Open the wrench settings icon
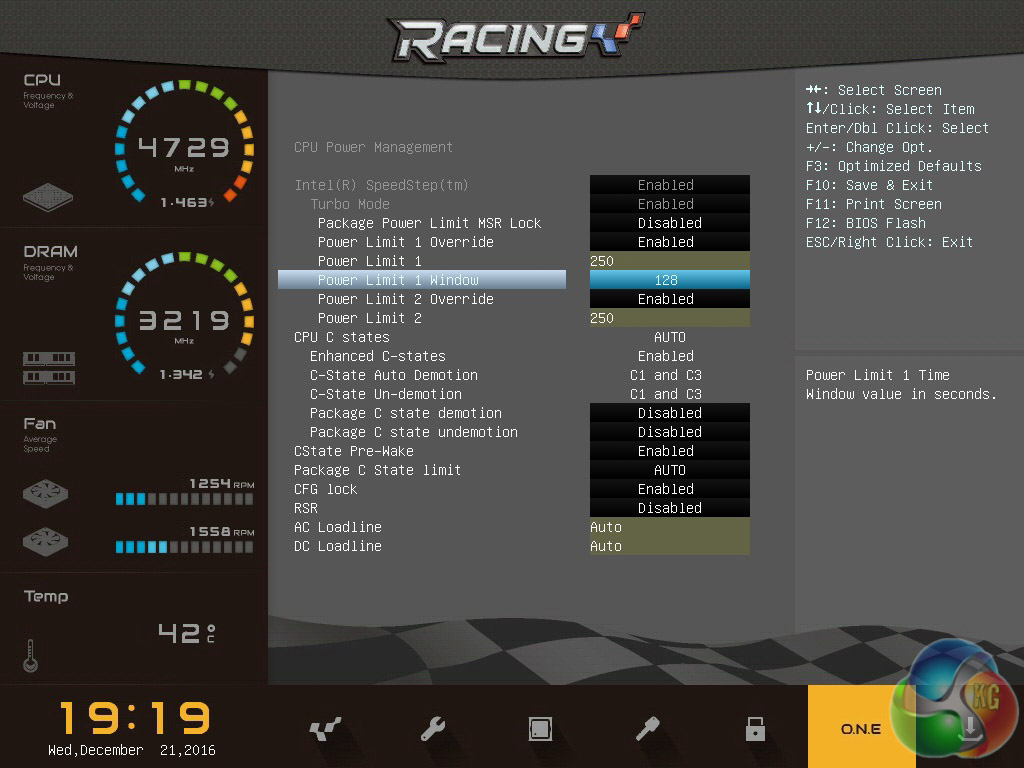The height and width of the screenshot is (768, 1024). [432, 729]
